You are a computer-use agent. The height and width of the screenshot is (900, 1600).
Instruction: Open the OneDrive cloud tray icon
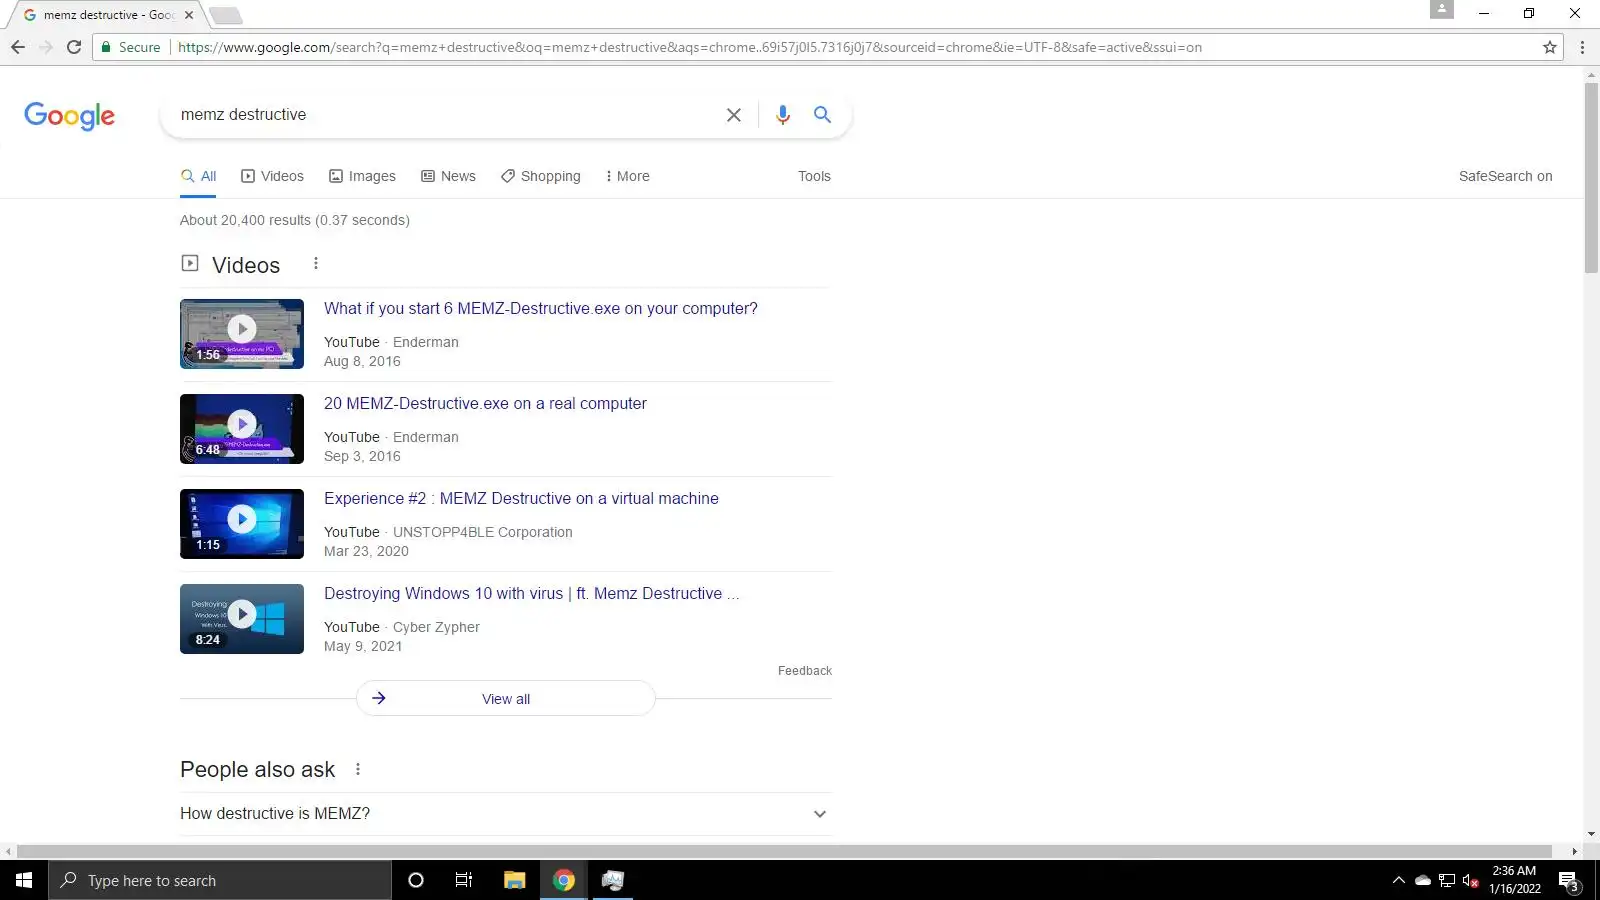[x=1422, y=881]
